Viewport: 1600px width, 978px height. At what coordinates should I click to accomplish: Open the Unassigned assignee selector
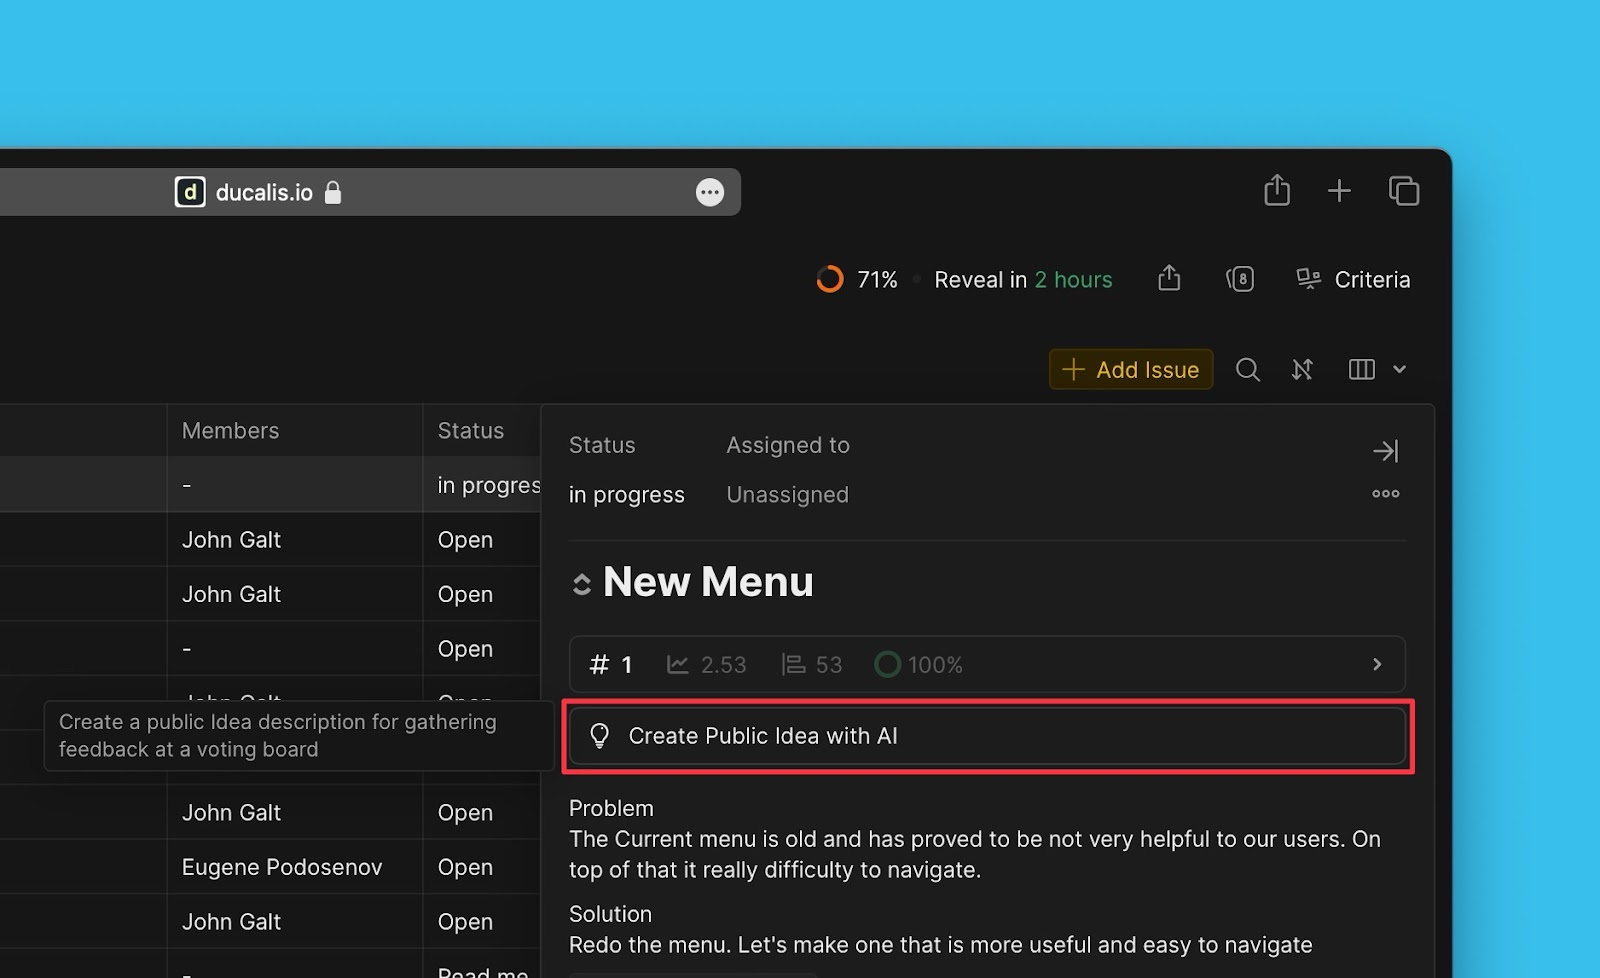point(787,494)
